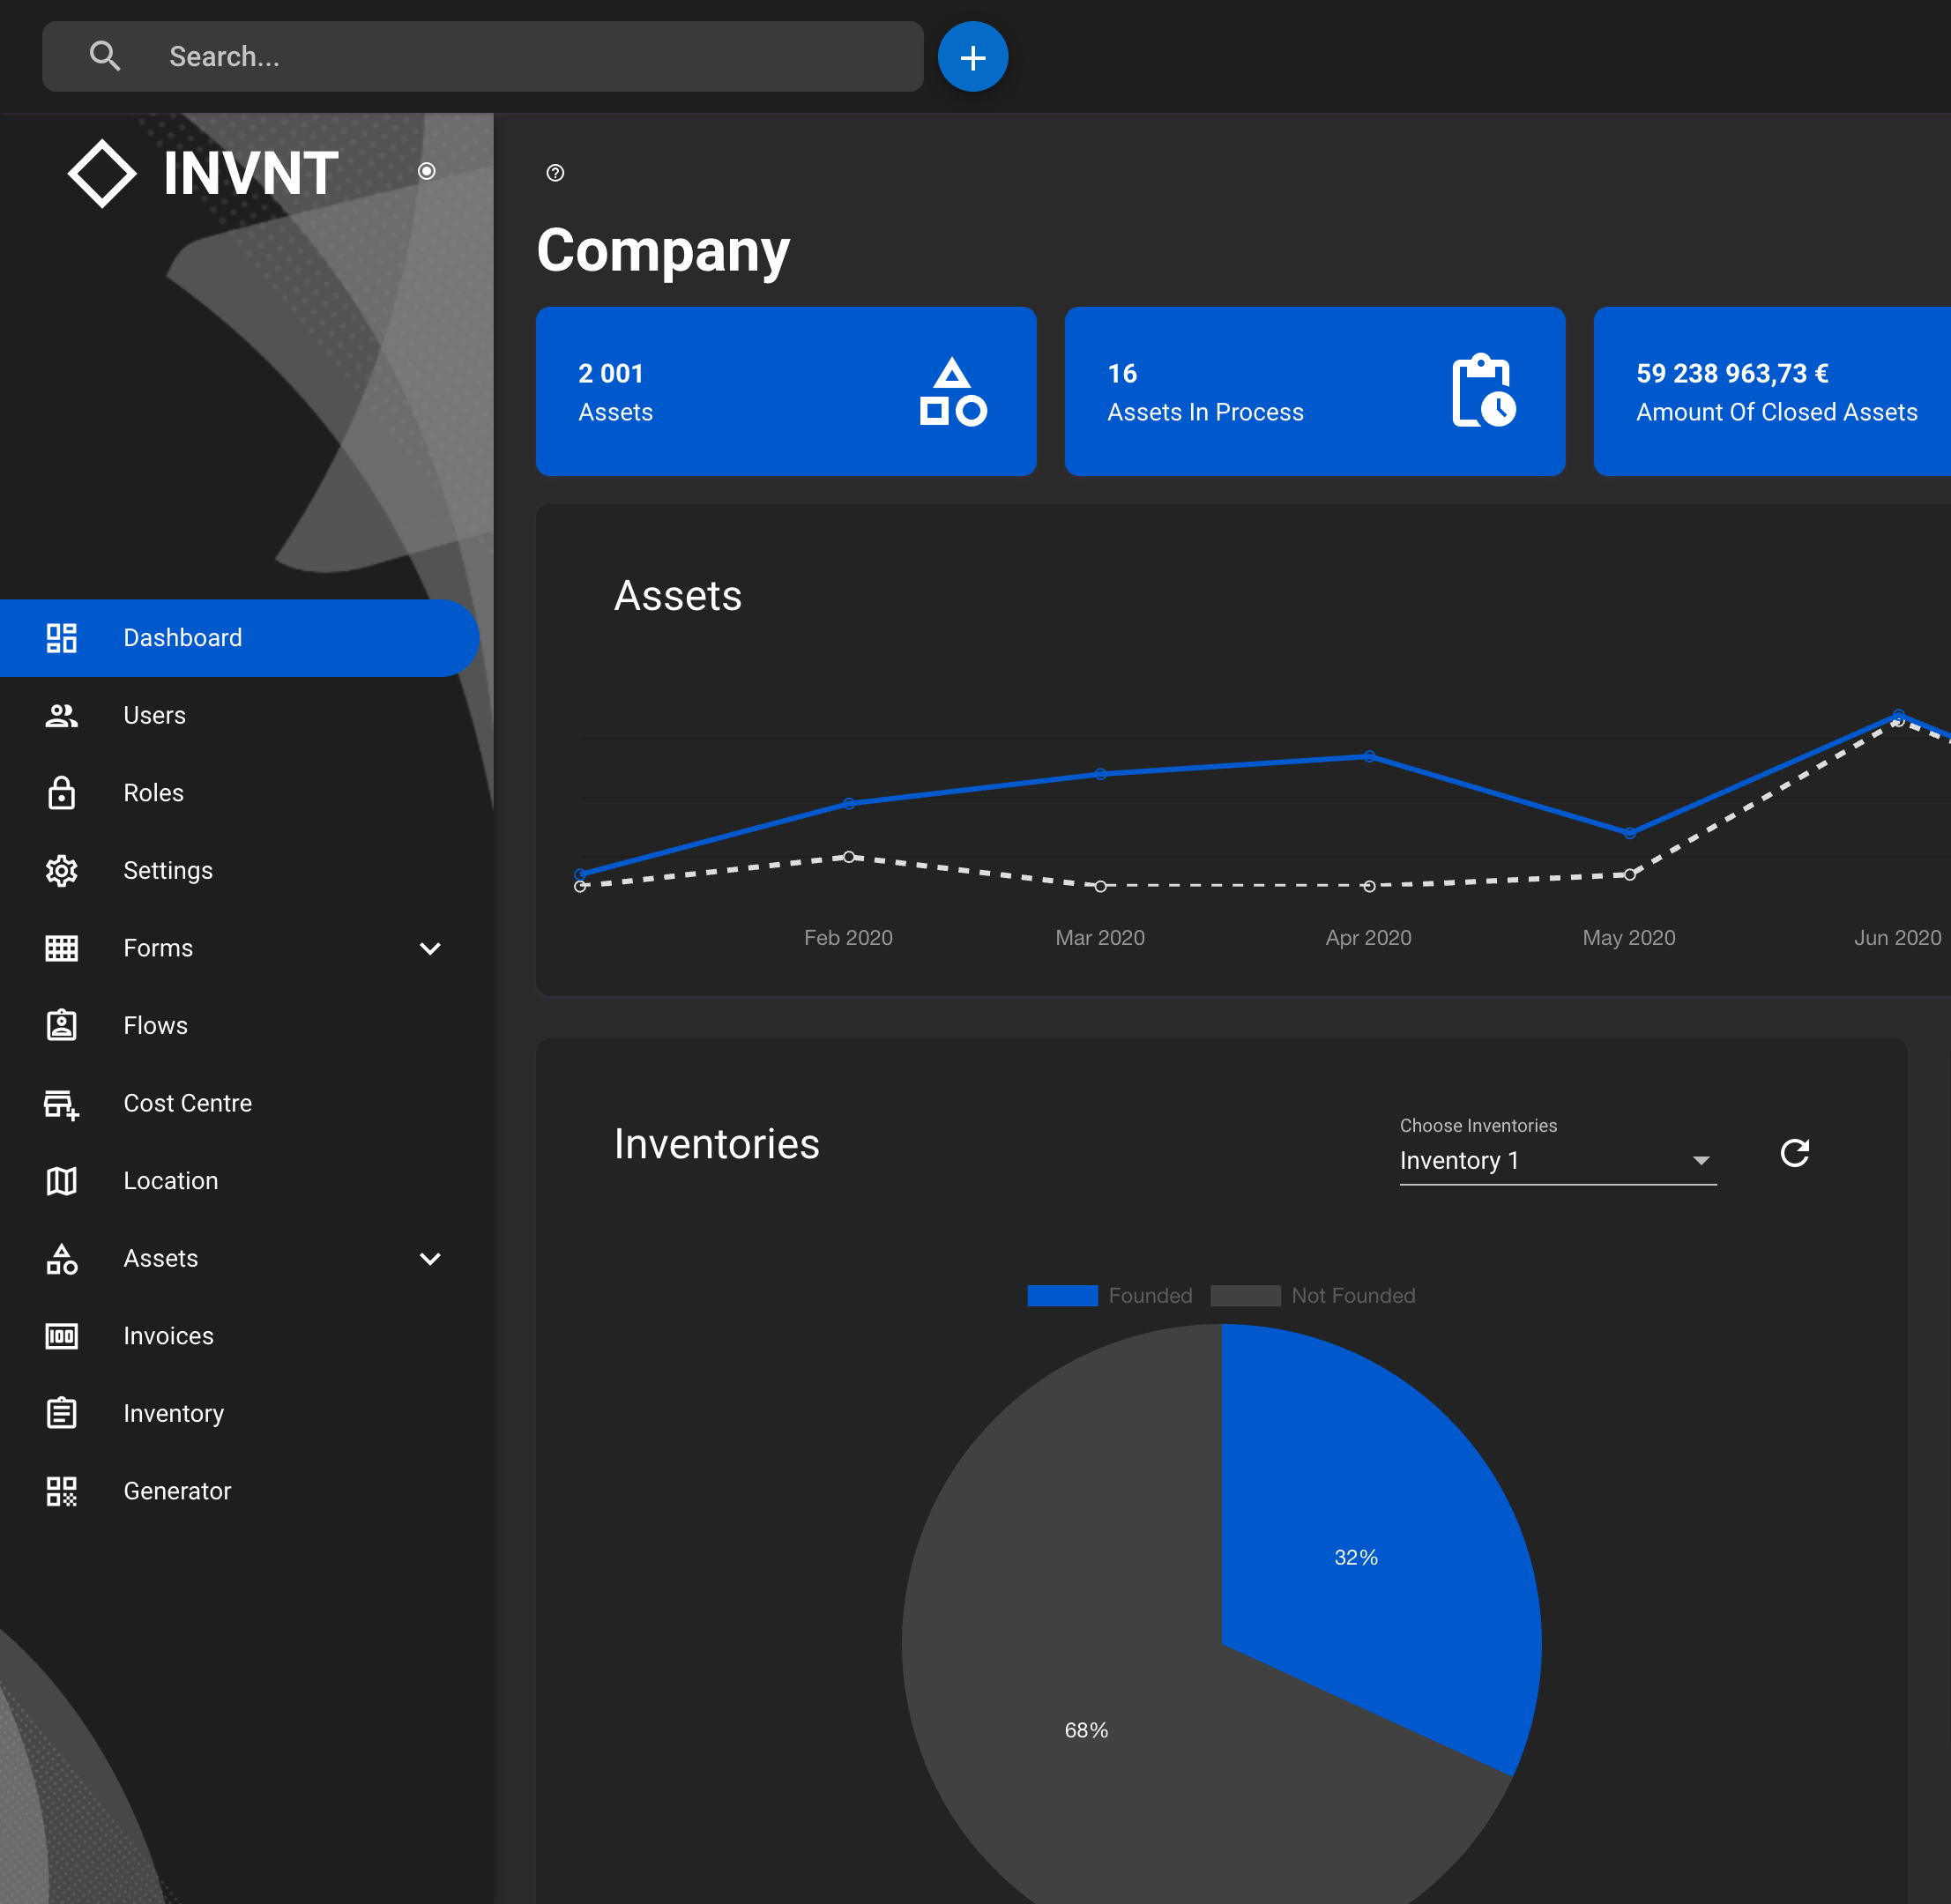Go to the Invoices page
This screenshot has width=1951, height=1904.
pyautogui.click(x=168, y=1336)
